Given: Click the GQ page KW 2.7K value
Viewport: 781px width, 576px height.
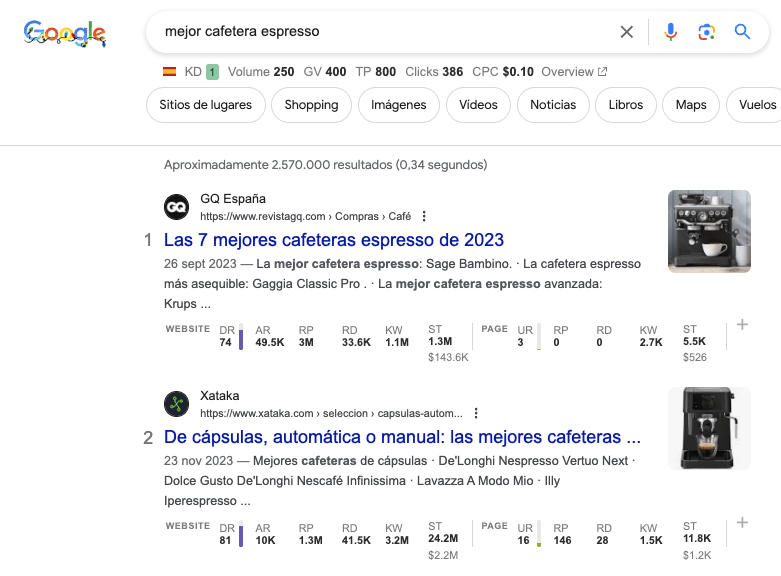Looking at the screenshot, I should (x=651, y=342).
